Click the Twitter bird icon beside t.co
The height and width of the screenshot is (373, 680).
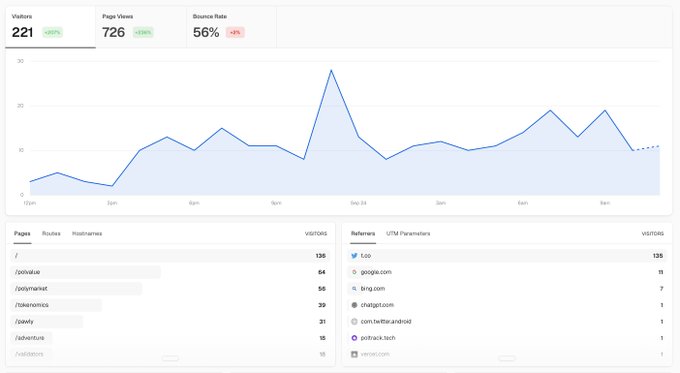[354, 256]
